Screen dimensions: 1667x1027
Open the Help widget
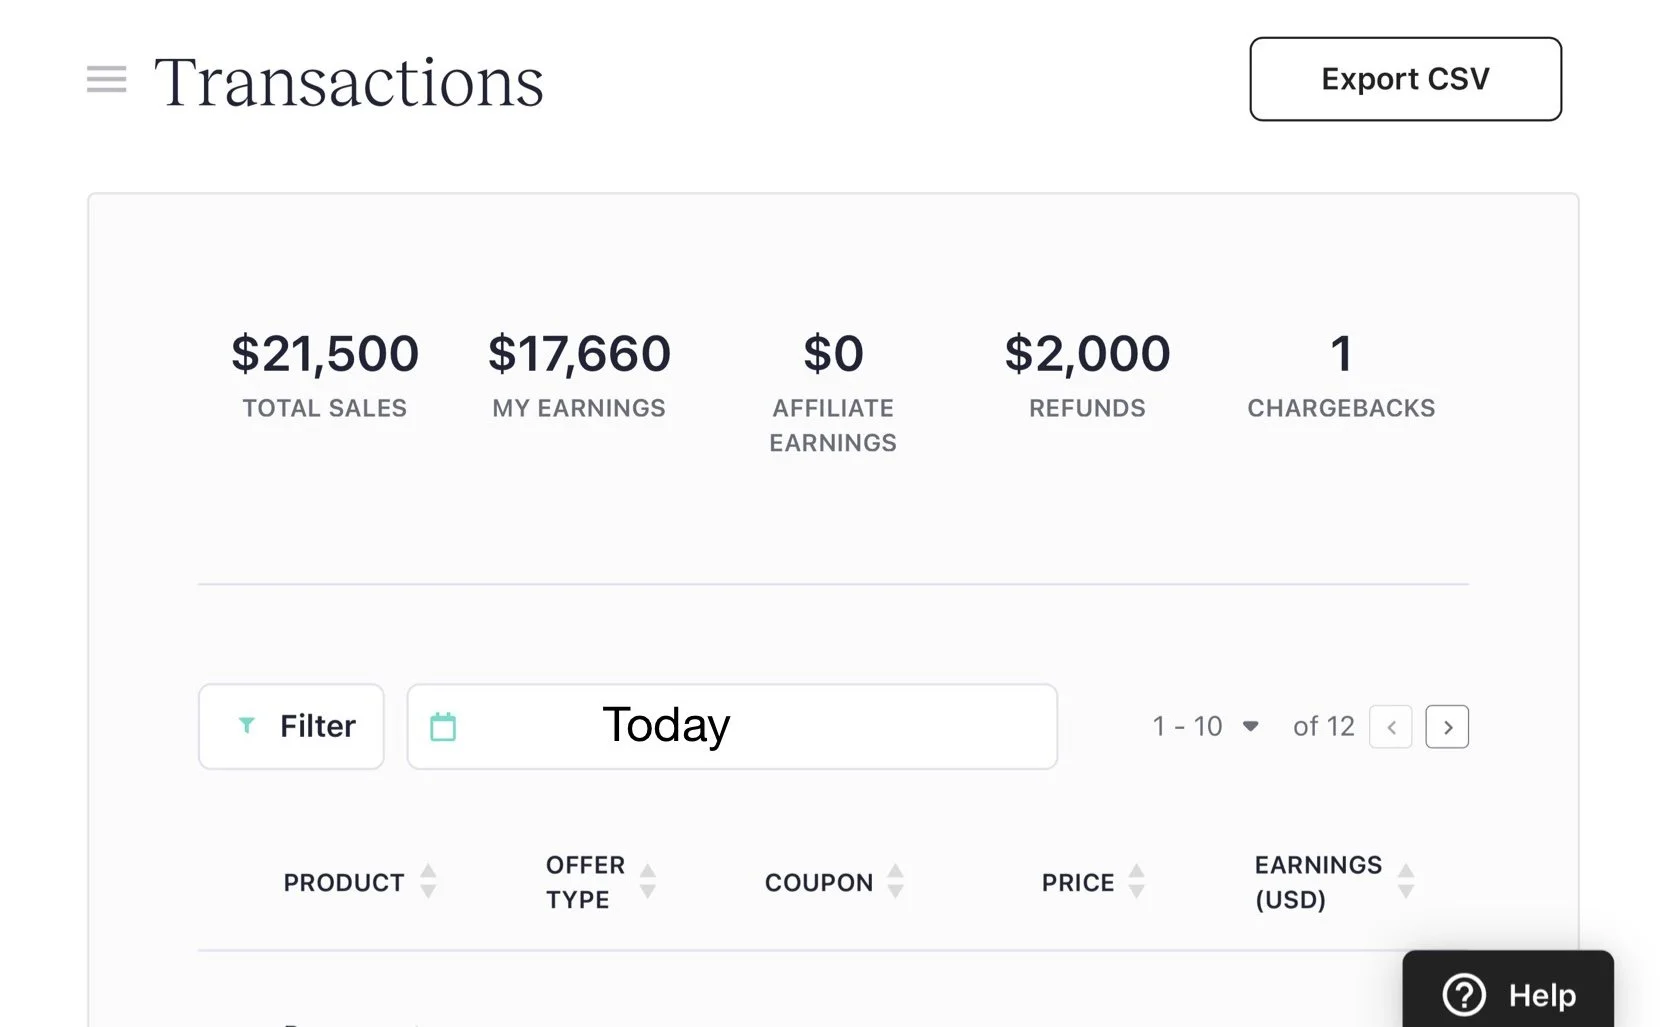point(1508,994)
